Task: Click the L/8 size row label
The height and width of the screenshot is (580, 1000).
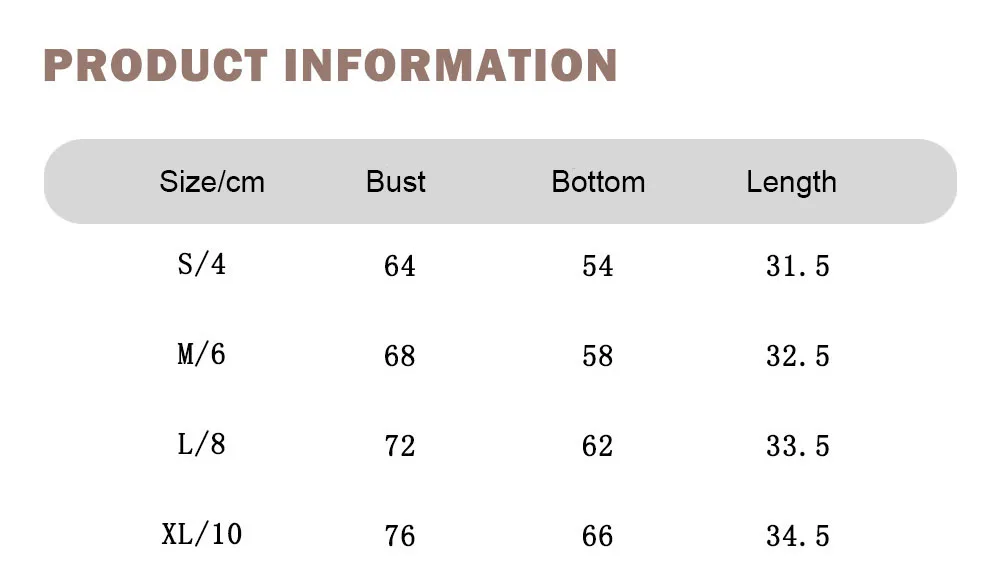Action: [x=202, y=445]
